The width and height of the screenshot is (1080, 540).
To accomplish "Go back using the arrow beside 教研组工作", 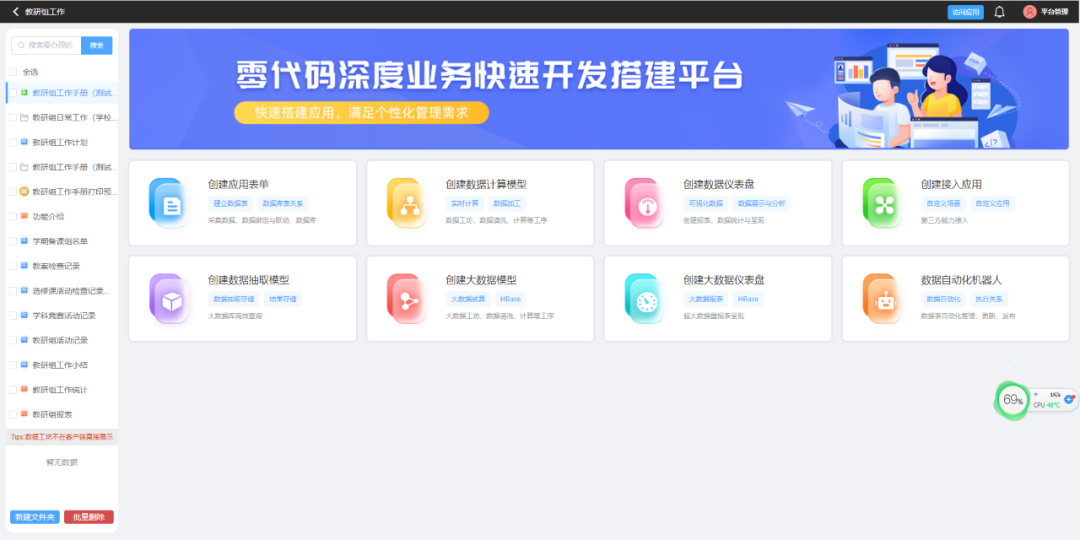I will click(x=15, y=12).
